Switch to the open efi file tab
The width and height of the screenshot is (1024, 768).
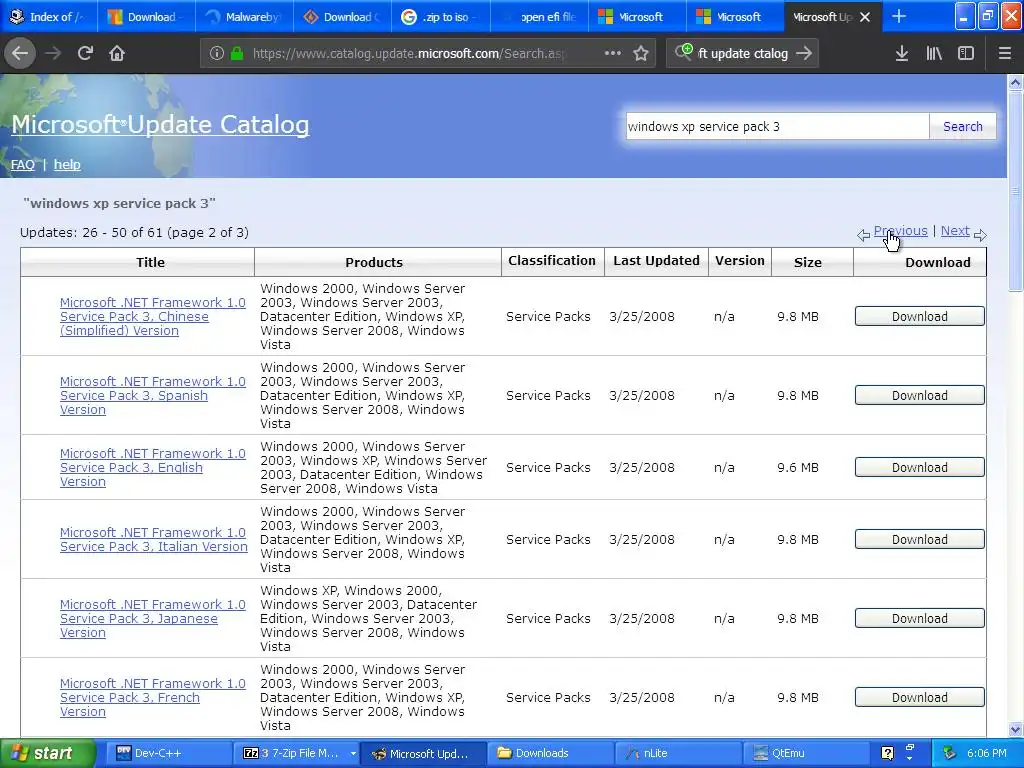click(x=539, y=16)
